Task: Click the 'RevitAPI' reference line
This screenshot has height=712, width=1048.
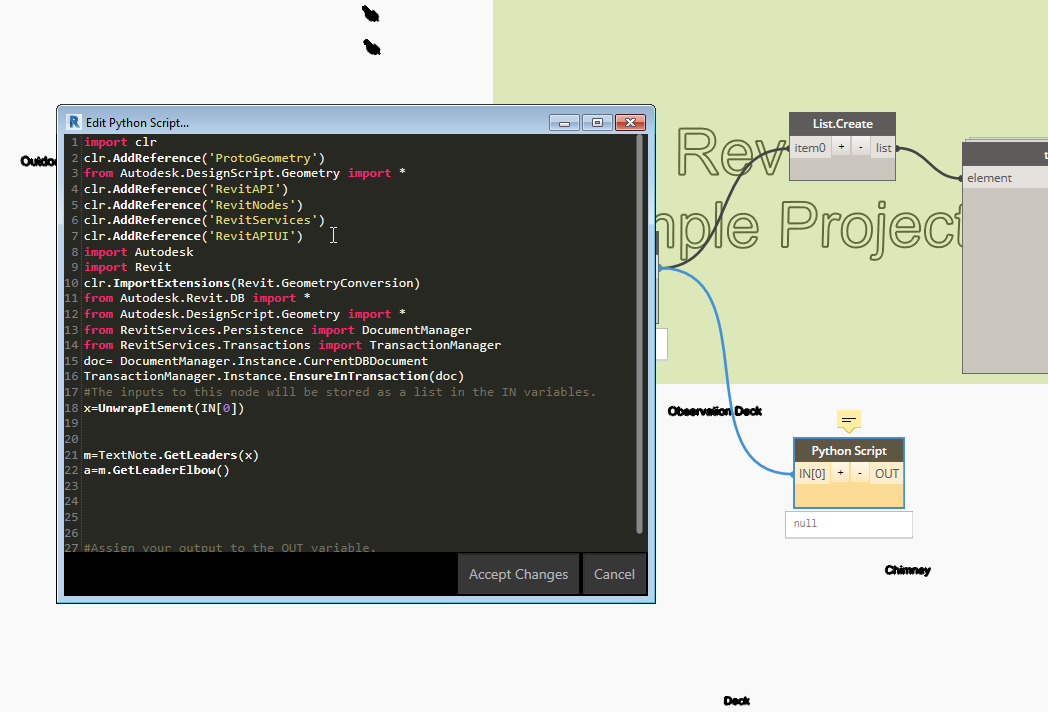Action: coord(186,189)
